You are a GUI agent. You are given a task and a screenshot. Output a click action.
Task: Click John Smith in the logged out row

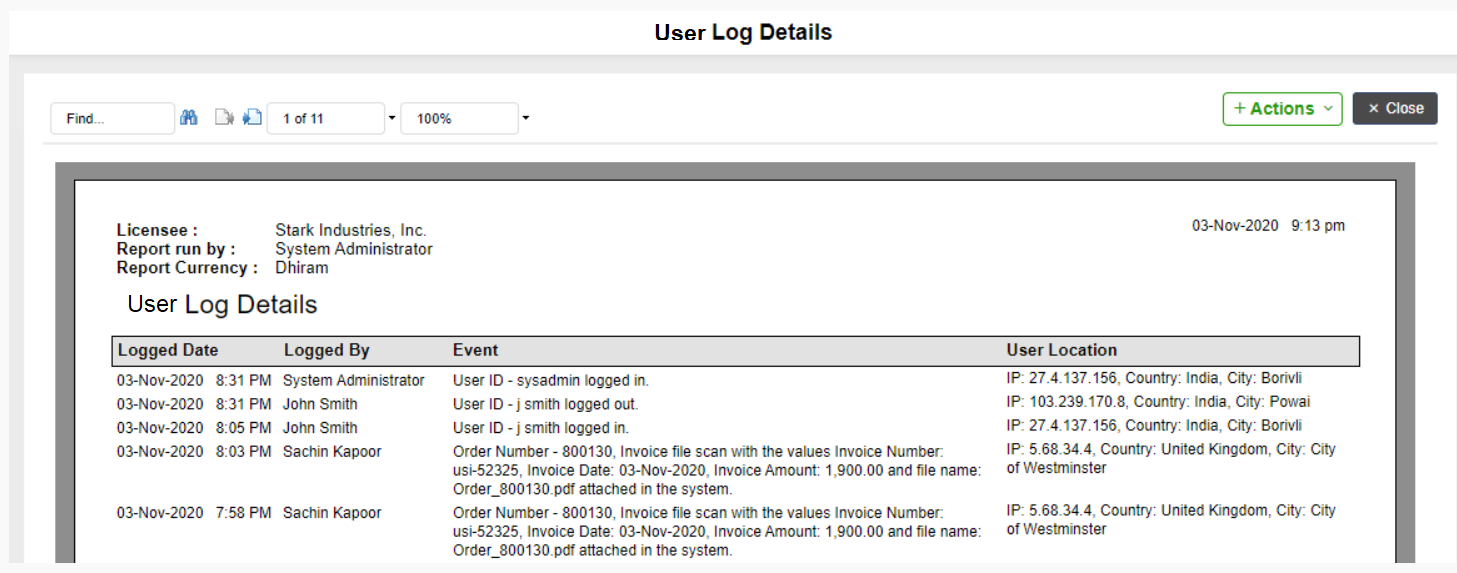[x=320, y=404]
